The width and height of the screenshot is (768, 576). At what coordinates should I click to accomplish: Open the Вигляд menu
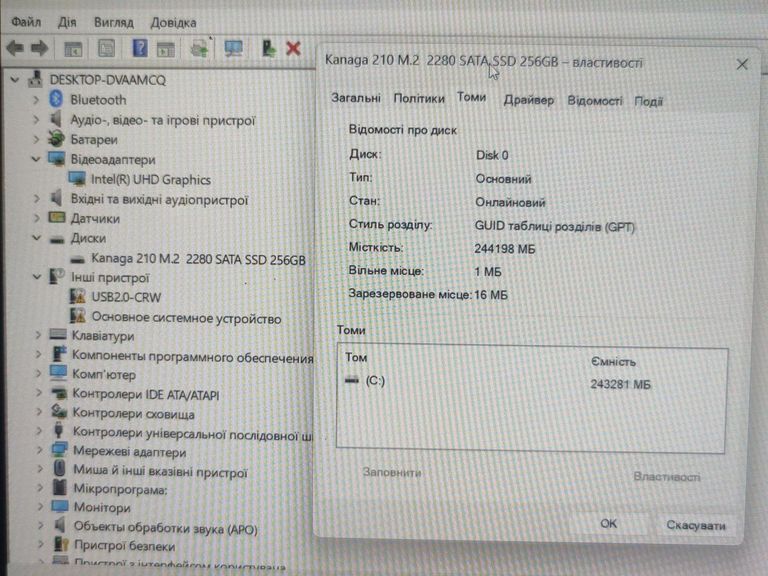(114, 23)
